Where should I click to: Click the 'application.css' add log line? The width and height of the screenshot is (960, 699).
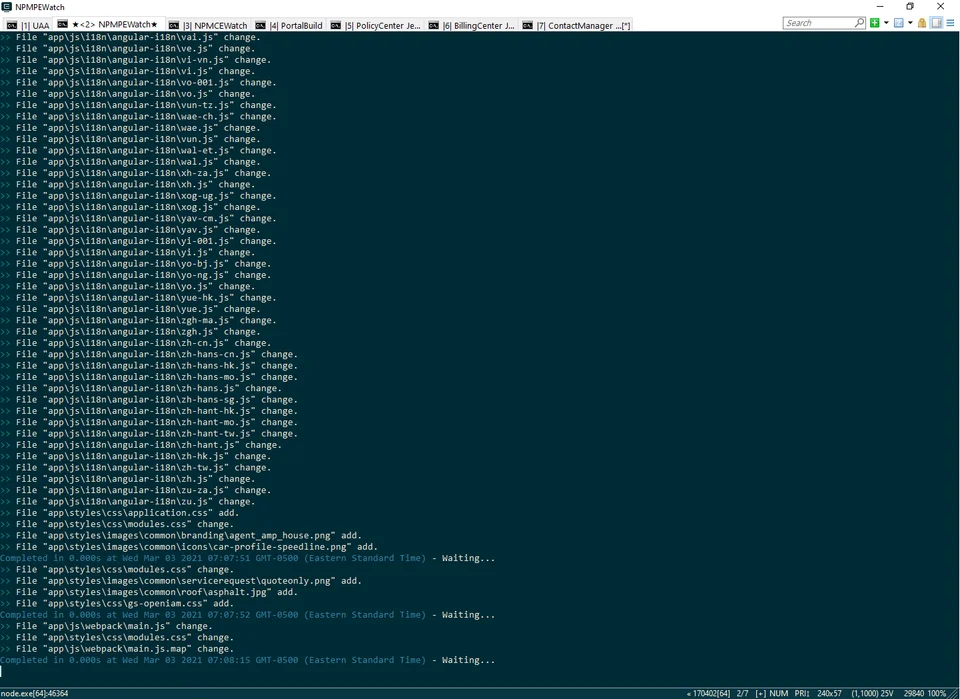119,513
